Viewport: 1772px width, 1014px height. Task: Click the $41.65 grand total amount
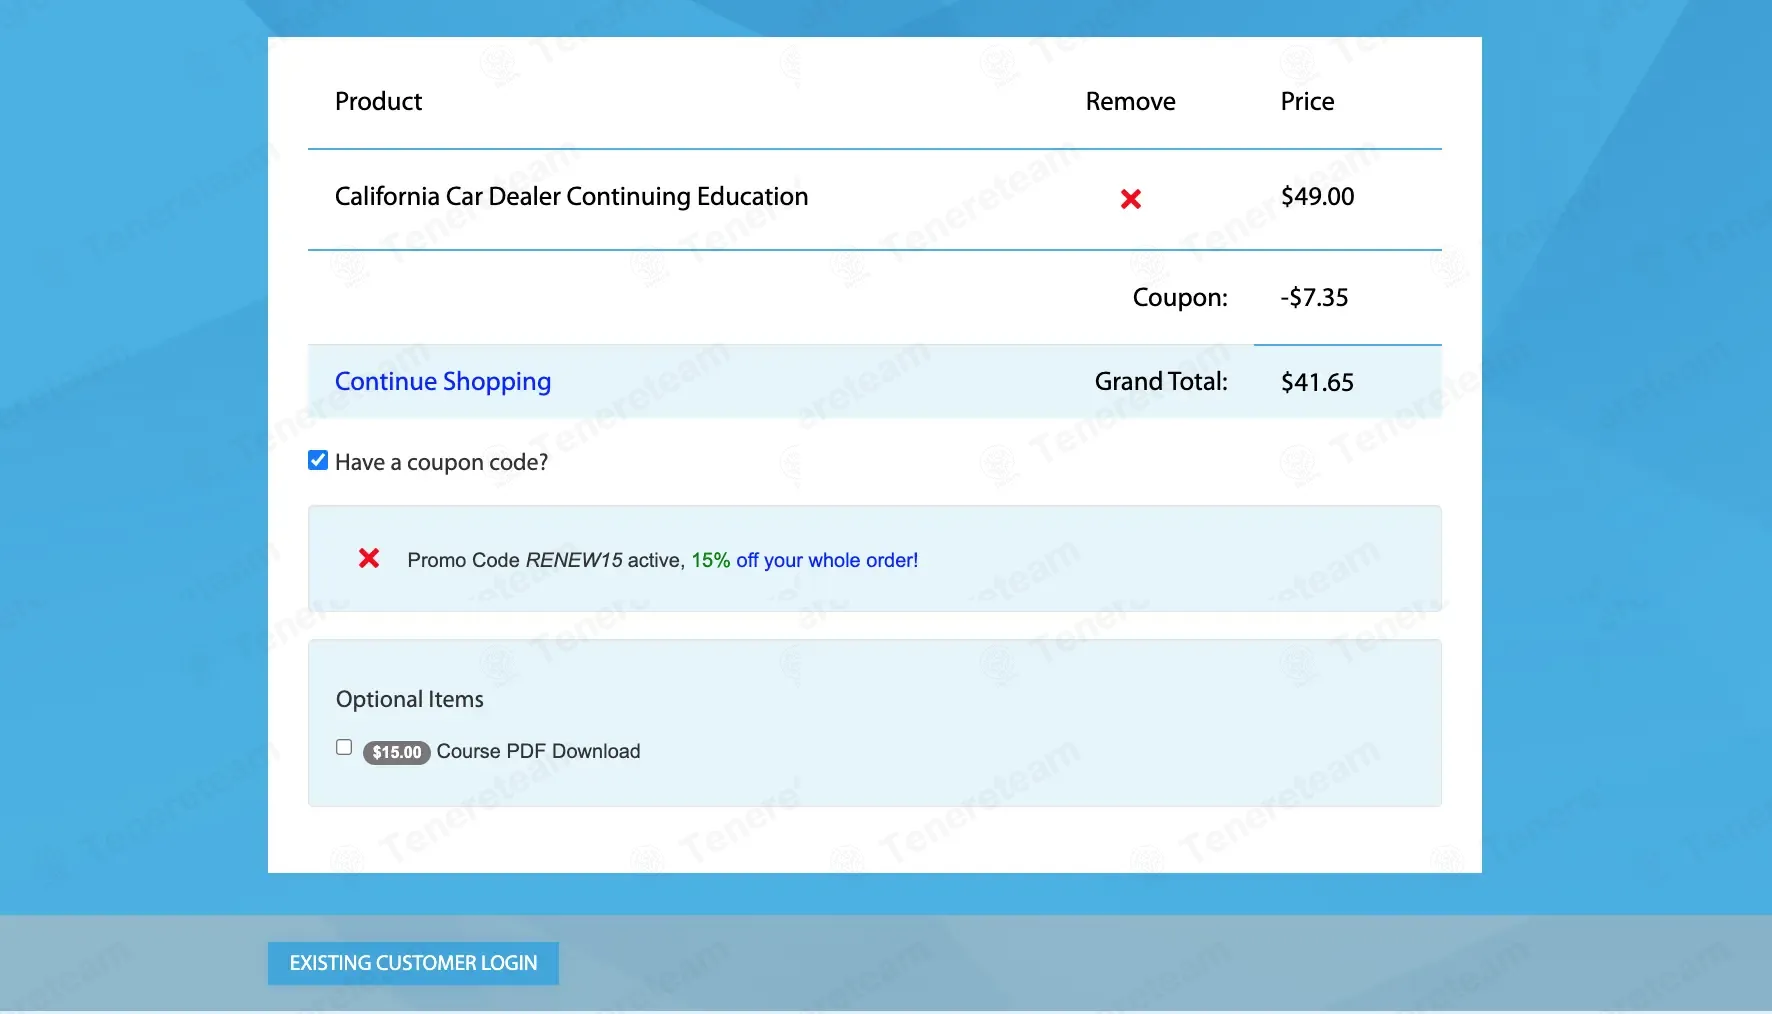coord(1317,382)
